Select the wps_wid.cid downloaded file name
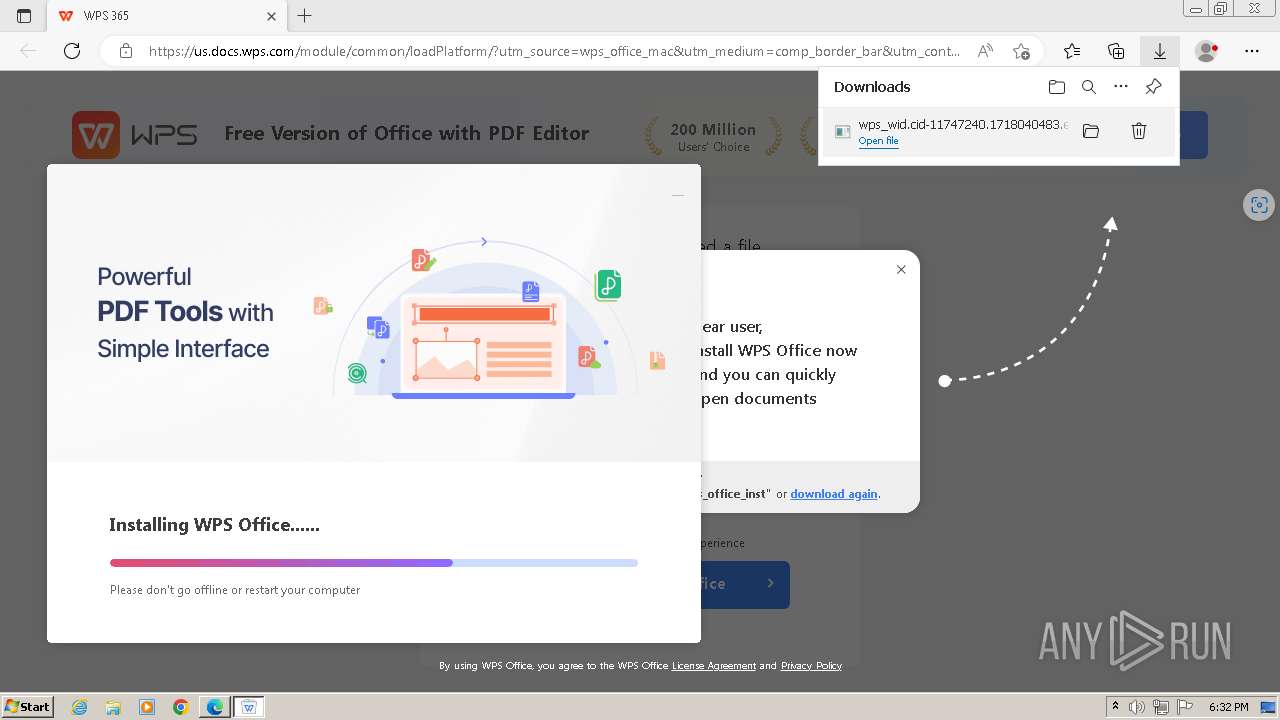 pos(963,125)
